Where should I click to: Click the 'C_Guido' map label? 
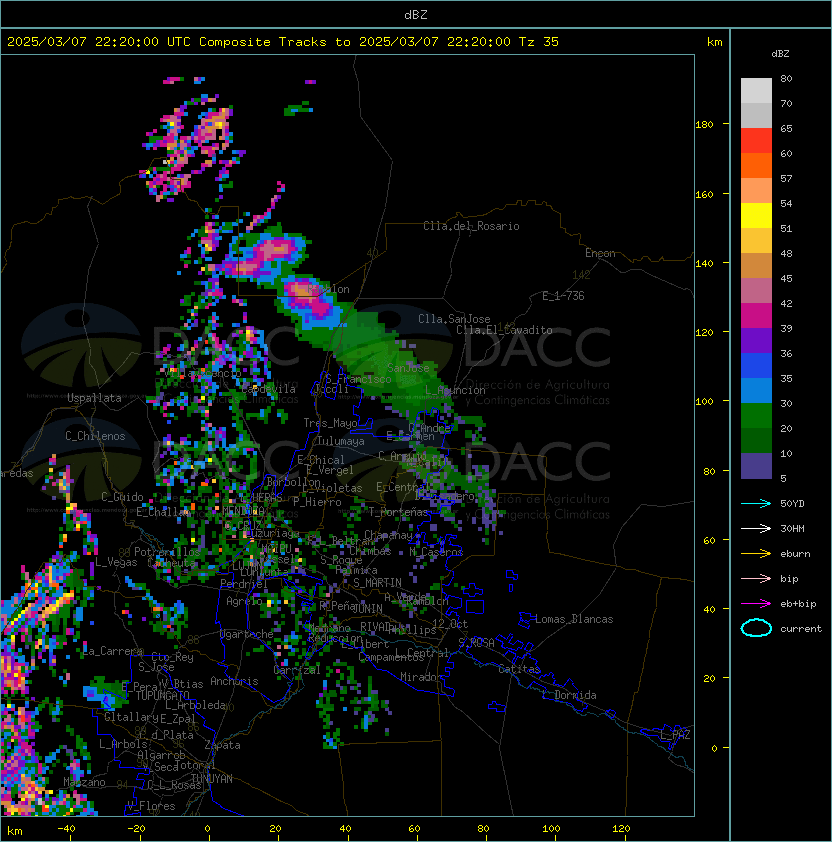(122, 497)
